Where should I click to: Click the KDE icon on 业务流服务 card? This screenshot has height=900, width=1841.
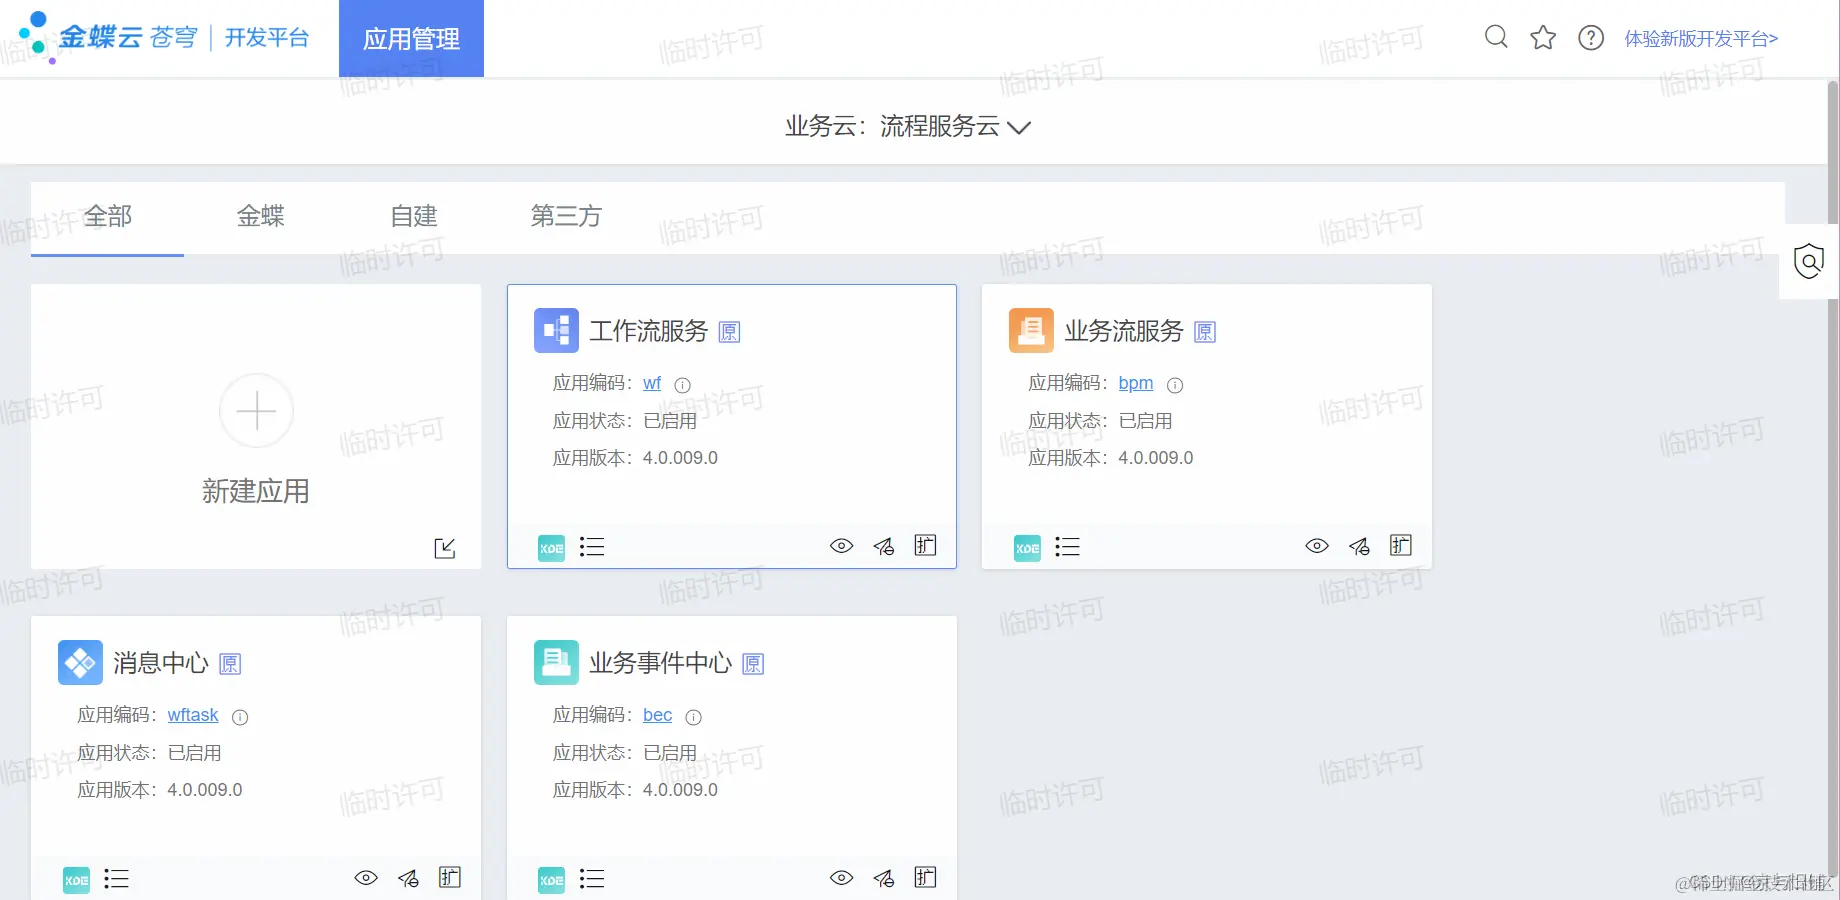[x=1027, y=547]
